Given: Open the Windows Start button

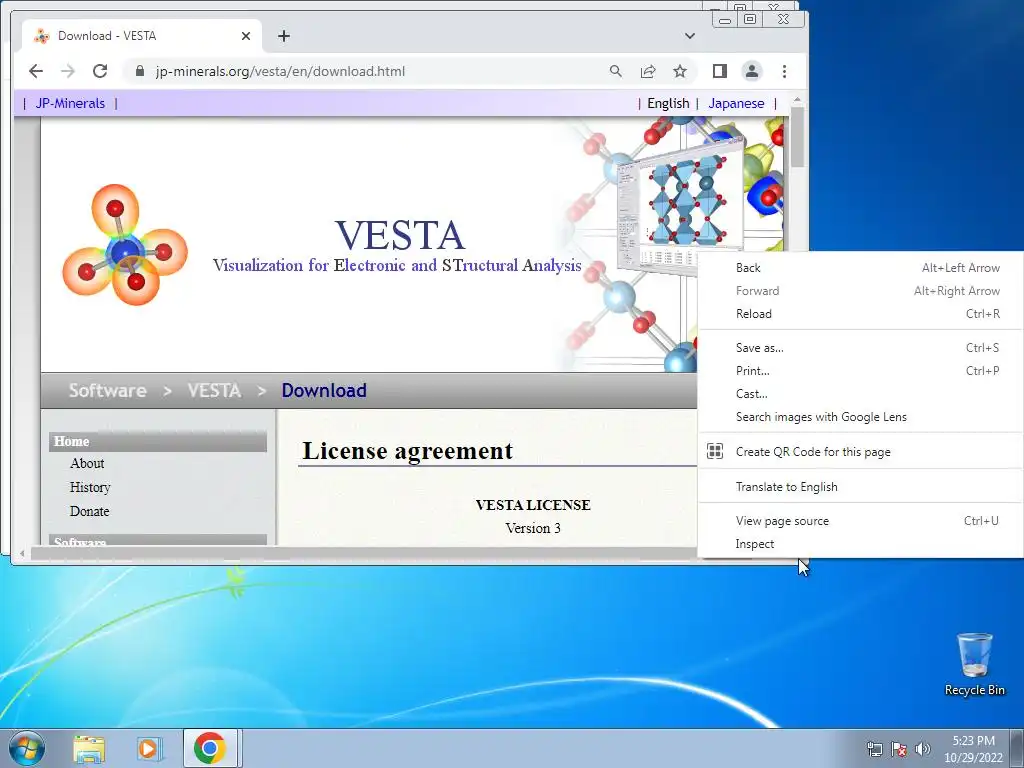Looking at the screenshot, I should (26, 748).
